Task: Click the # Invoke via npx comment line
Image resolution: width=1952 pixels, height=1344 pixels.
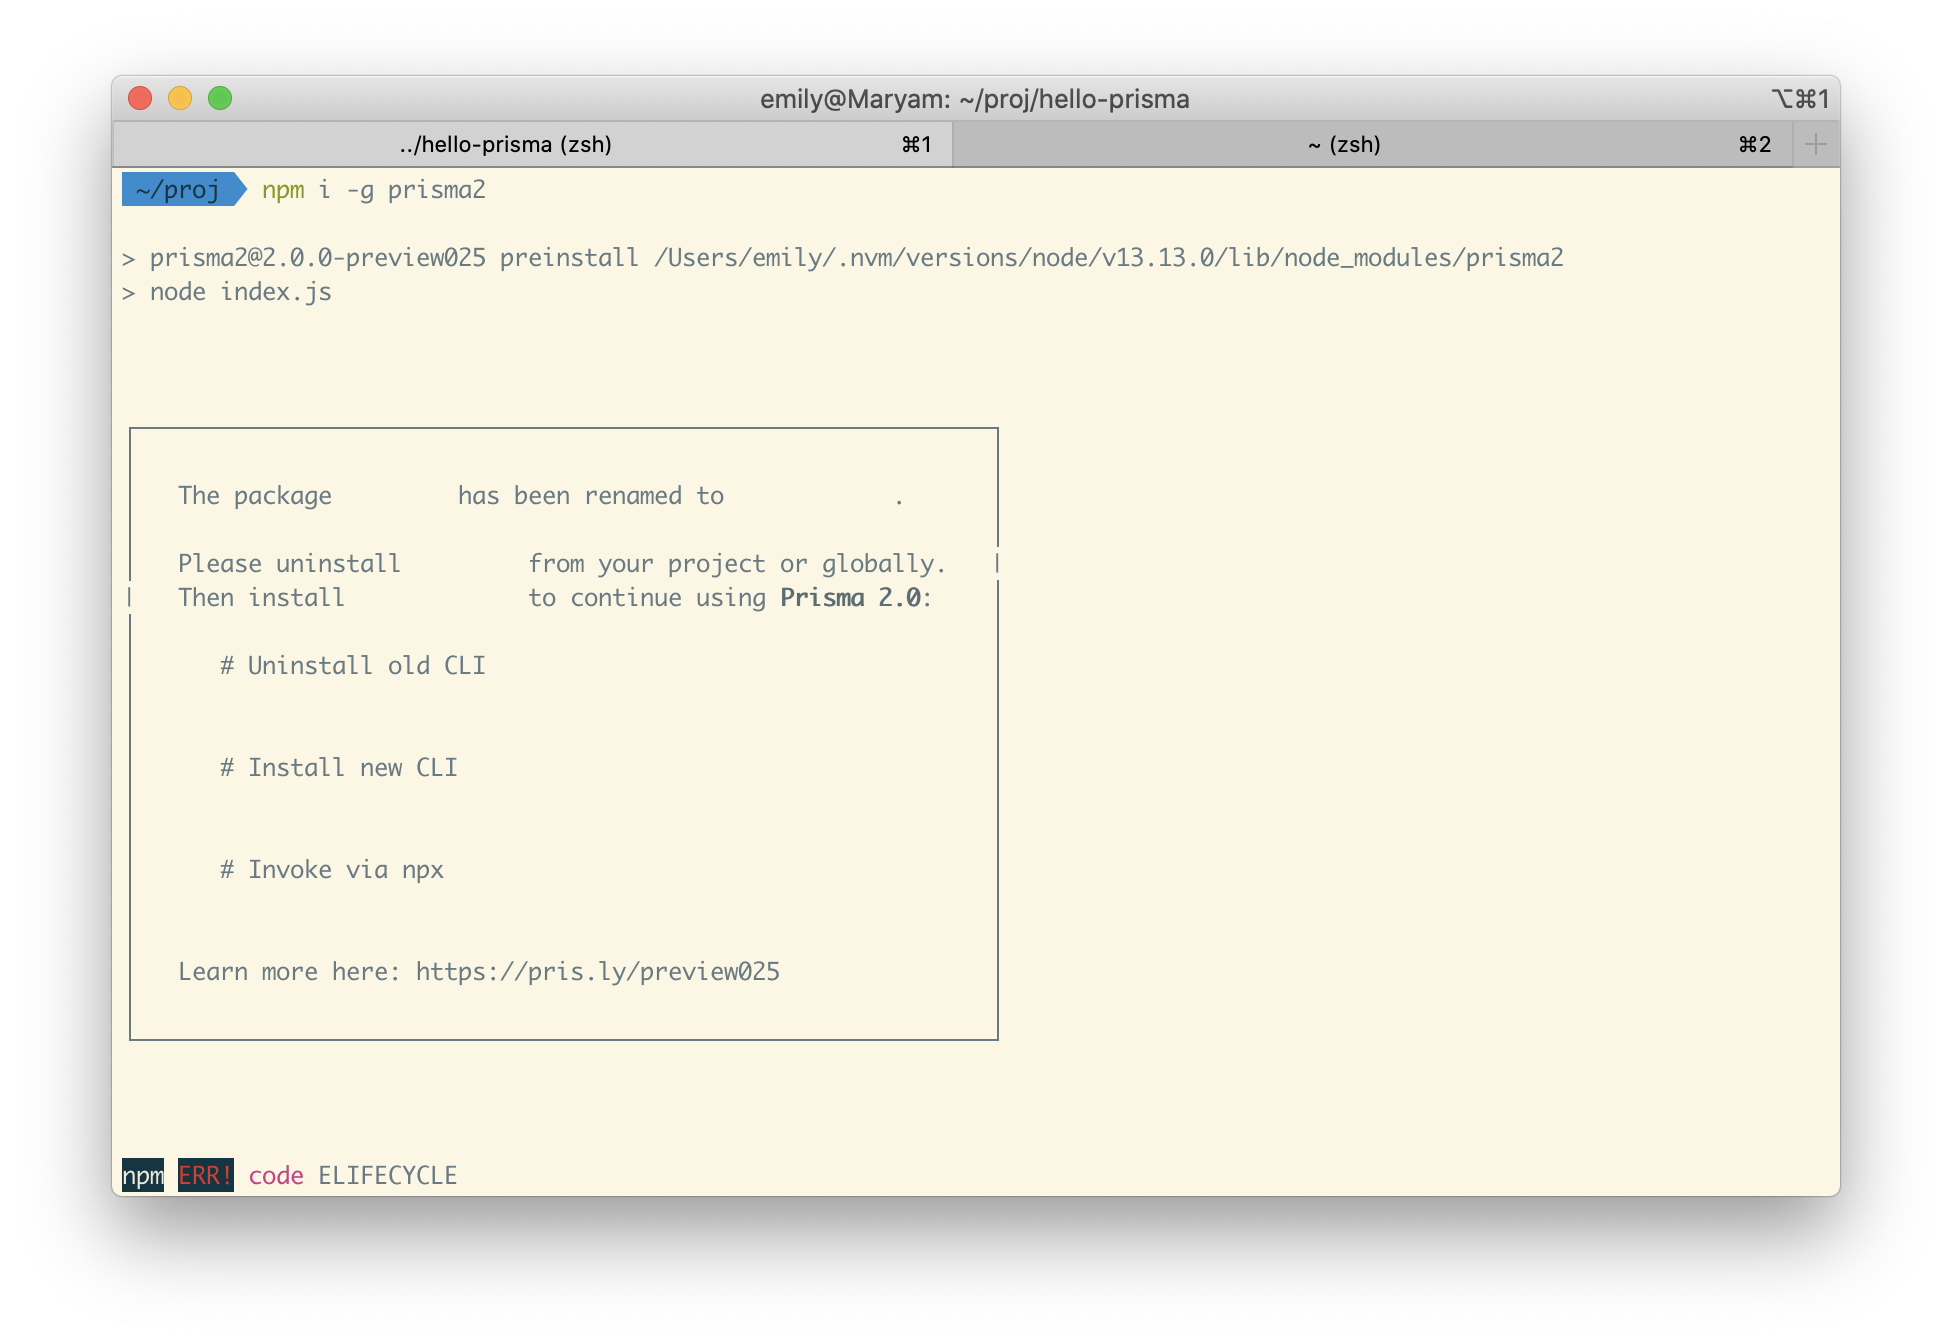Action: click(332, 869)
